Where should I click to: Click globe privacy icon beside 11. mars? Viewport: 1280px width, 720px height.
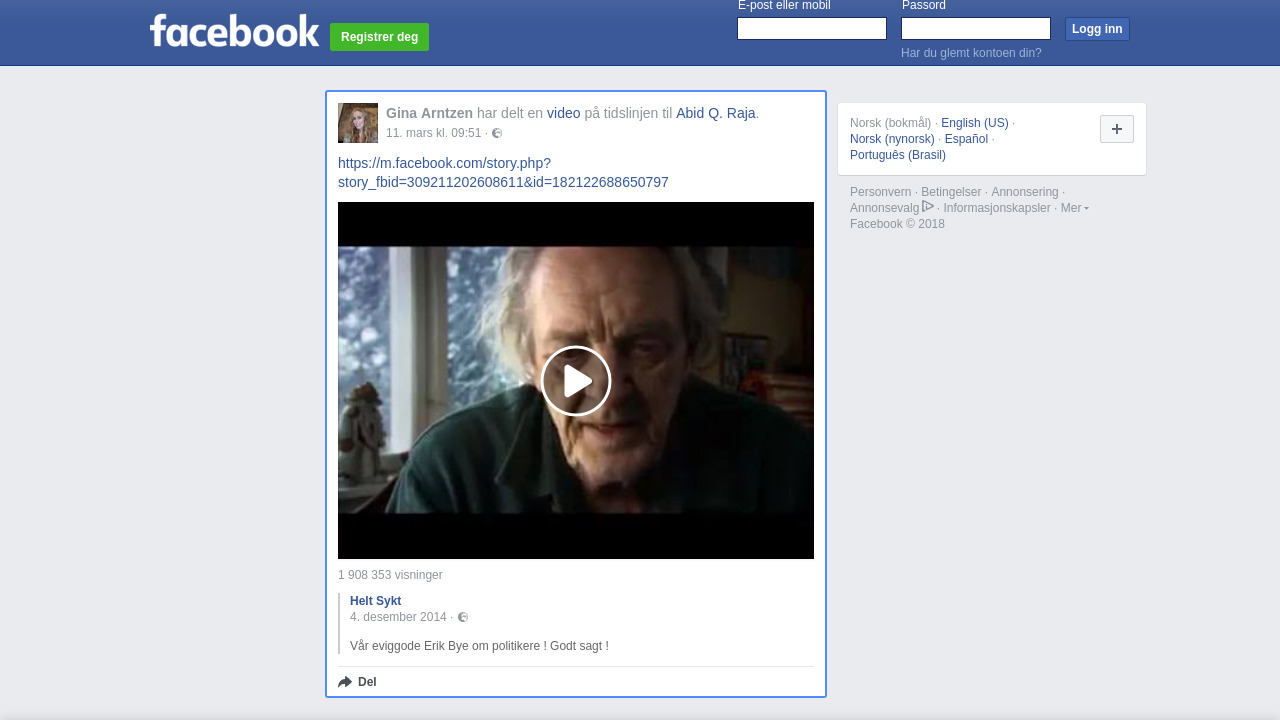point(497,133)
